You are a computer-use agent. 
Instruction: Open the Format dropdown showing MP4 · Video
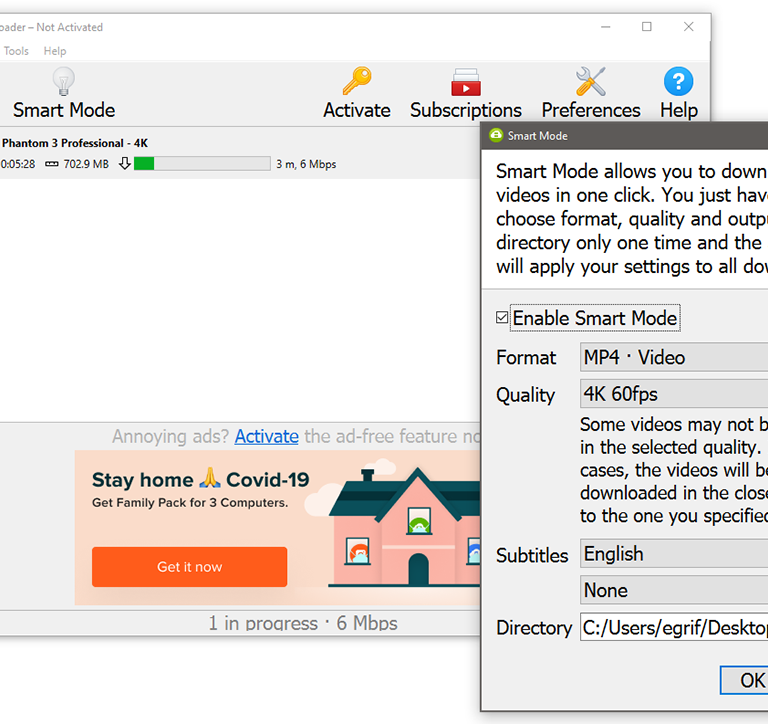(674, 357)
